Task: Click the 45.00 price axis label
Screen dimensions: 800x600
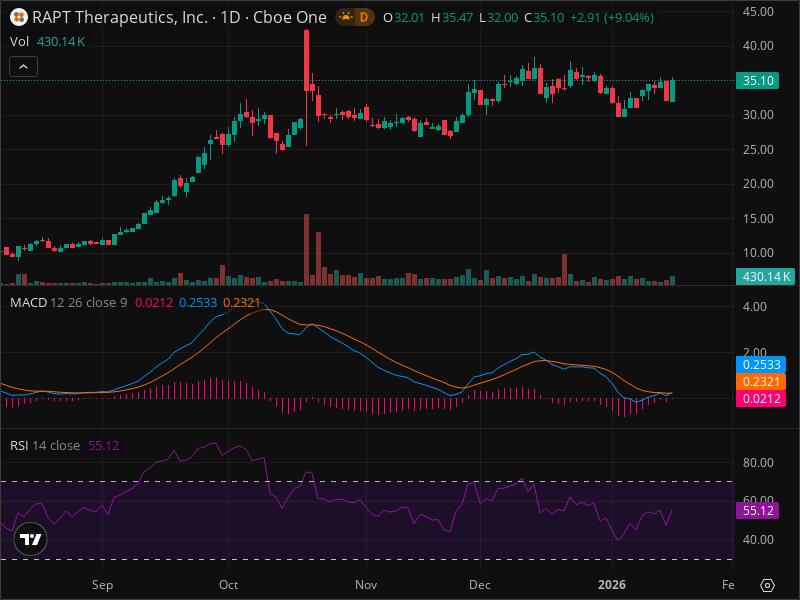Action: click(758, 11)
